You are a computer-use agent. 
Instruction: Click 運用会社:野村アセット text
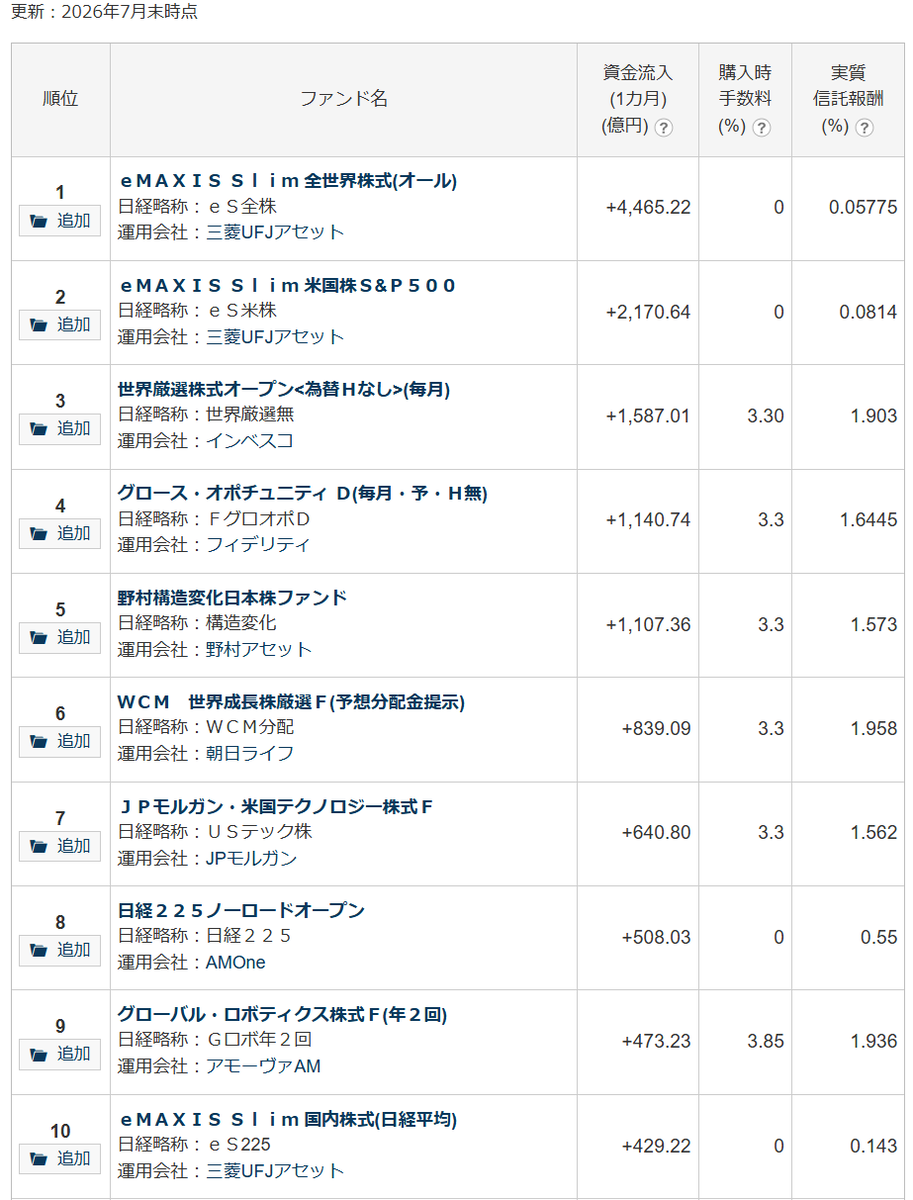pyautogui.click(x=215, y=649)
